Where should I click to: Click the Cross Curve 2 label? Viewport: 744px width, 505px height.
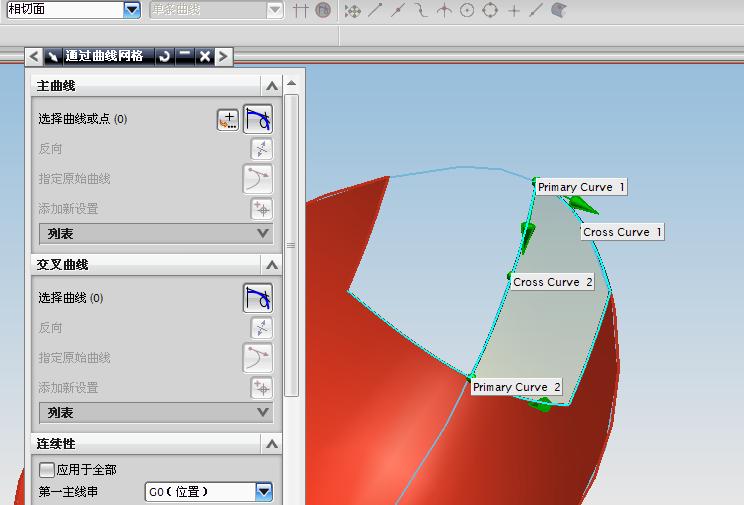coord(552,282)
